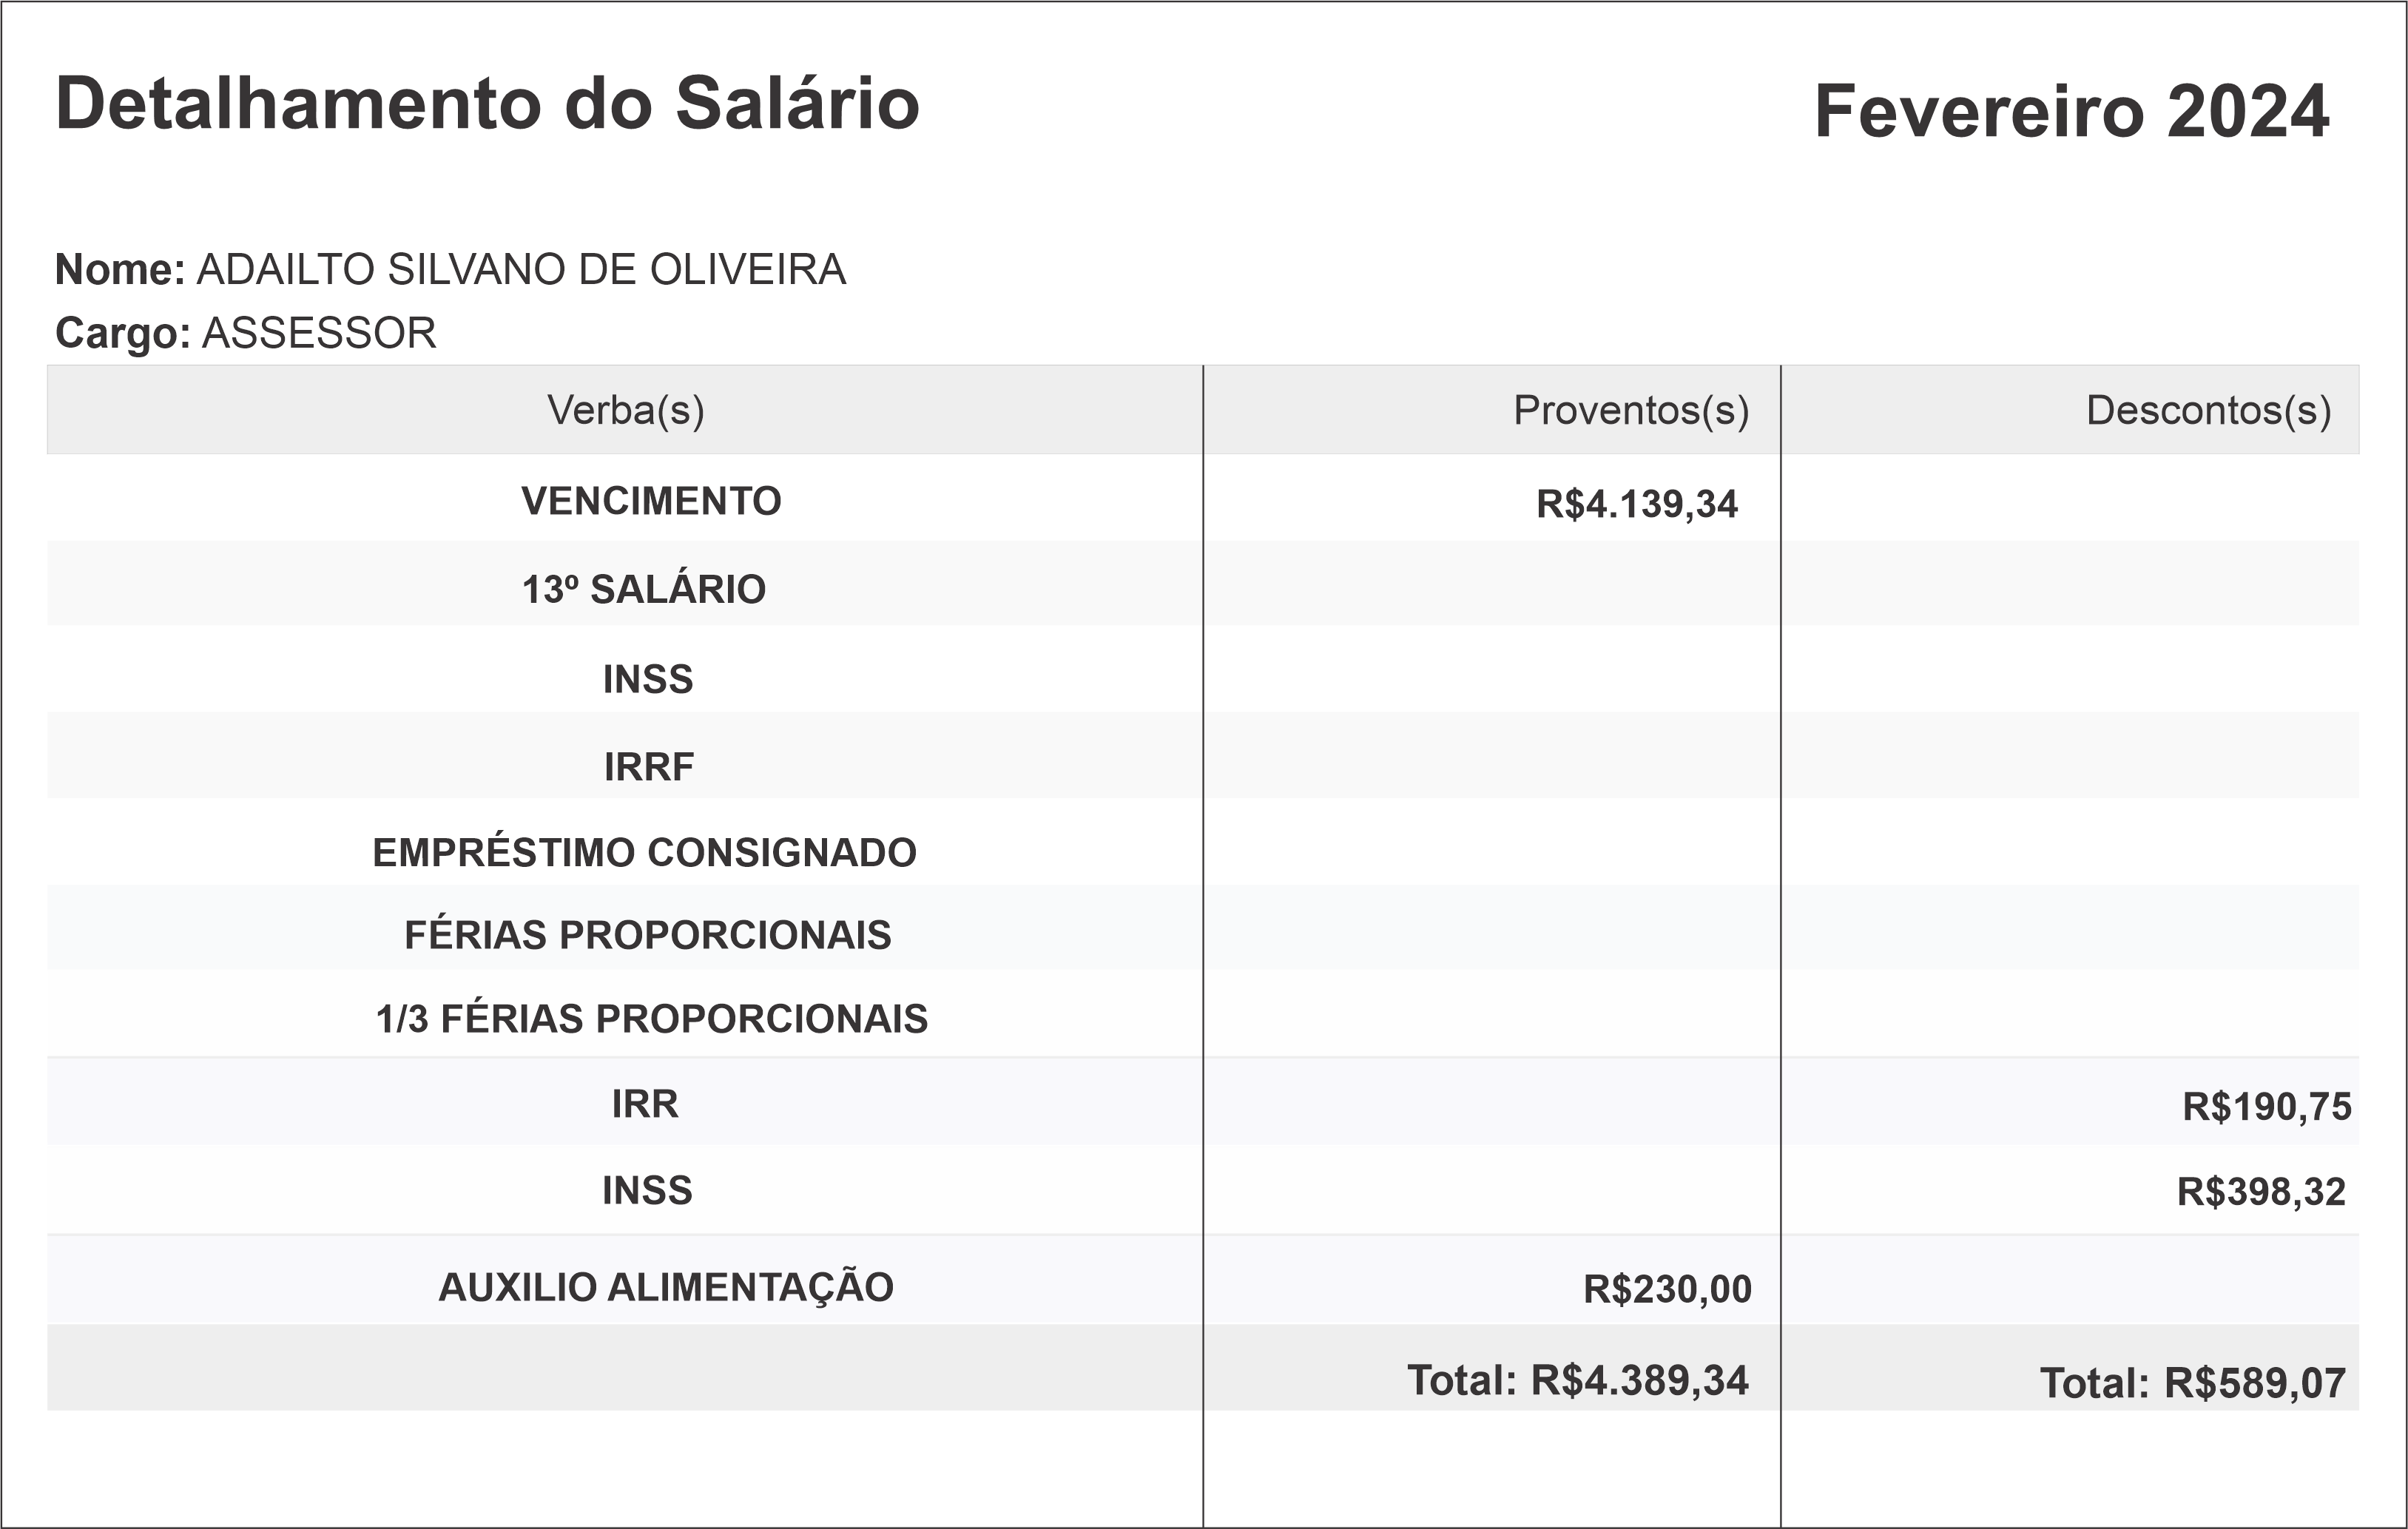Click the IRRF row label
The image size is (2408, 1529).
point(648,767)
